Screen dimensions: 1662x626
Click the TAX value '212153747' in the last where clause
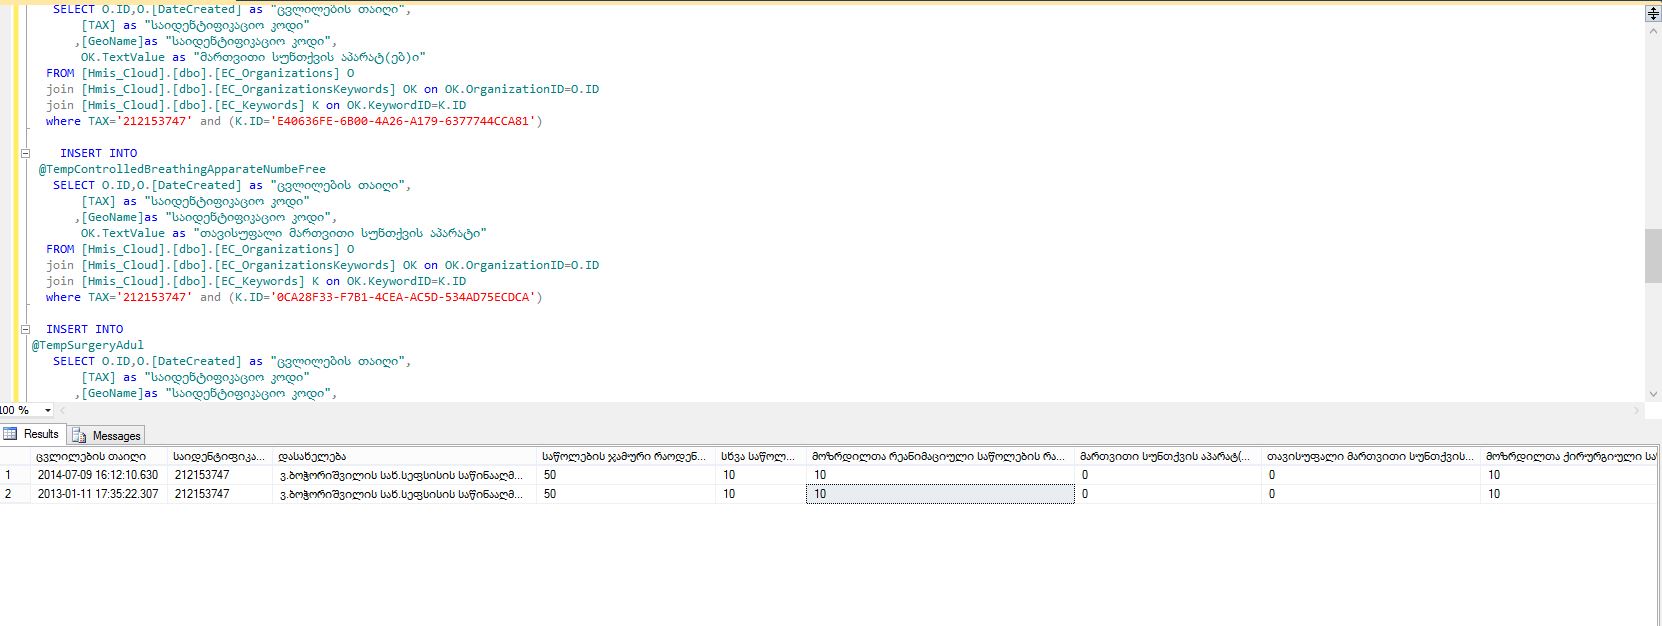click(154, 297)
